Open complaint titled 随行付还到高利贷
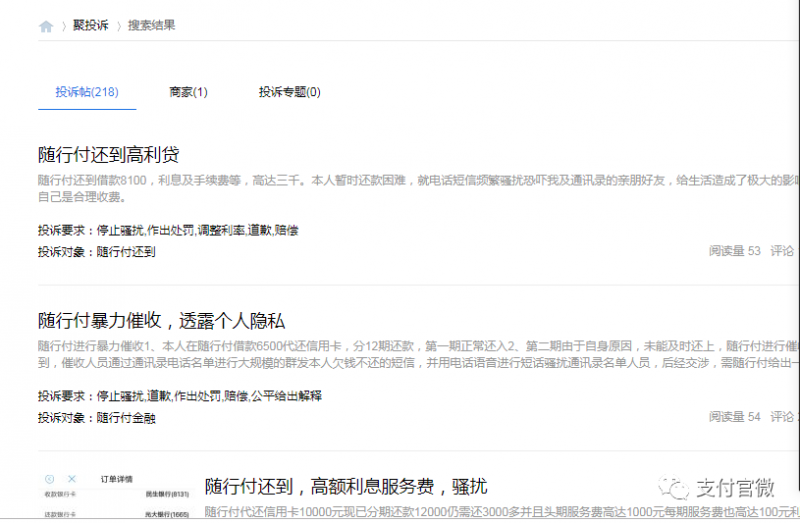Viewport: 800px width, 523px height. click(109, 154)
